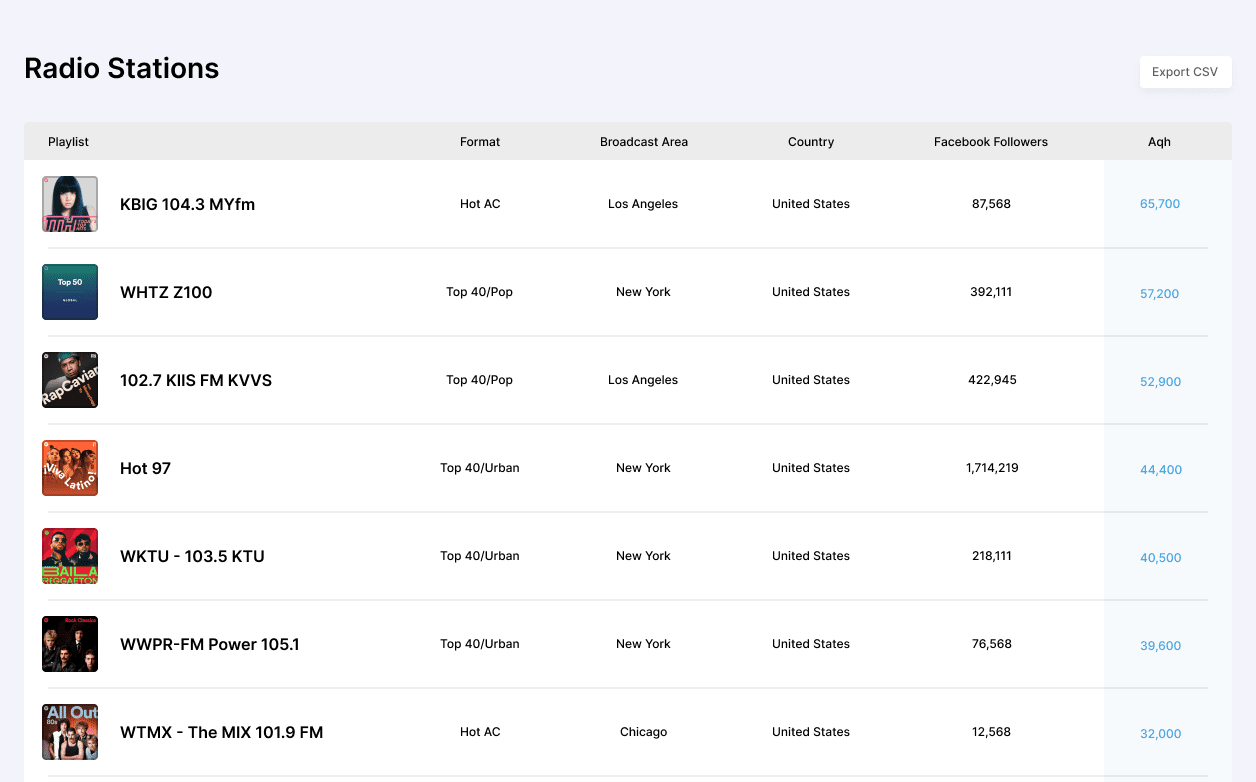1256x782 pixels.
Task: Select the RapCaviar cover for 102.7 KIIS FM
Action: 69,379
